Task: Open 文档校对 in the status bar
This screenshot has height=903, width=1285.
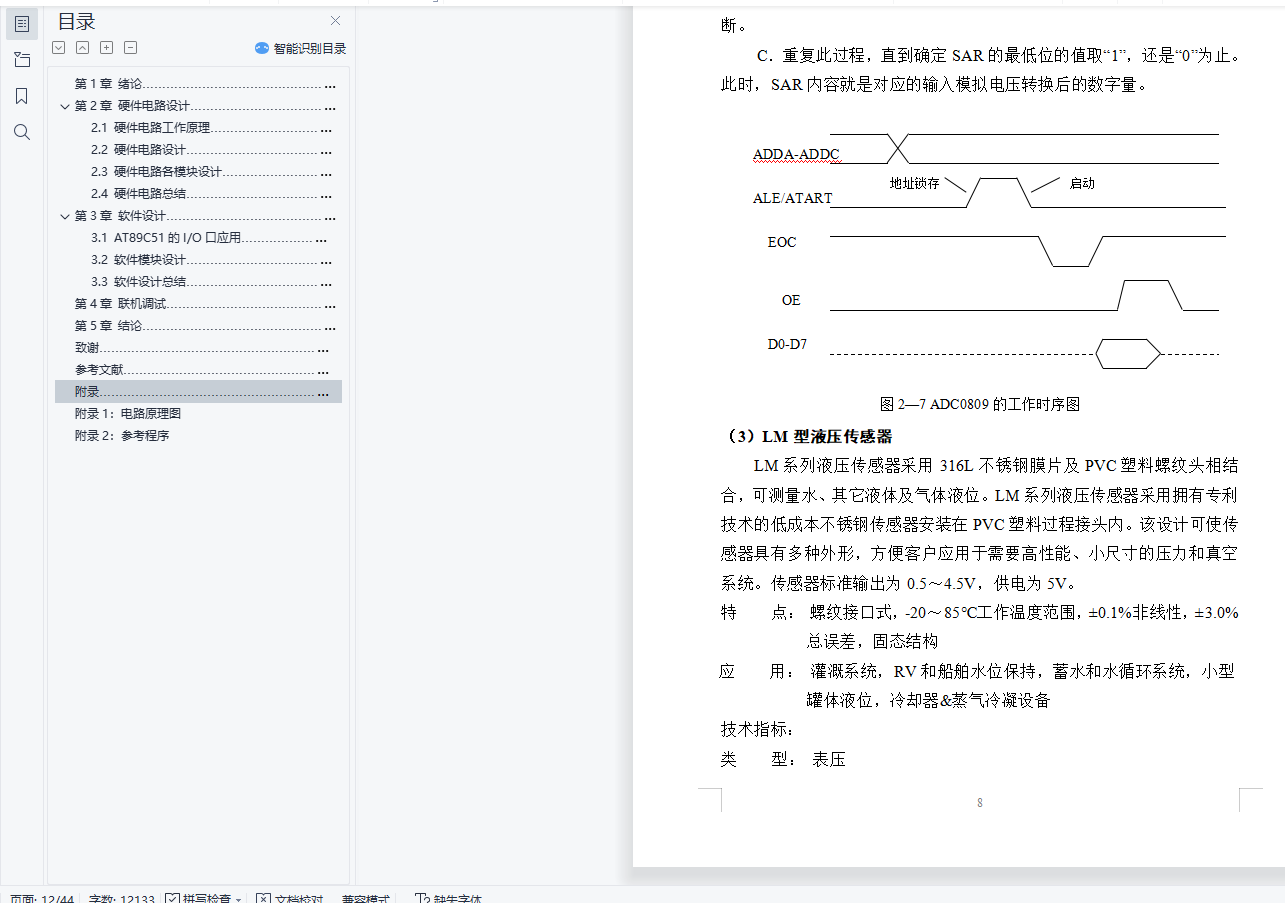Action: 289,899
